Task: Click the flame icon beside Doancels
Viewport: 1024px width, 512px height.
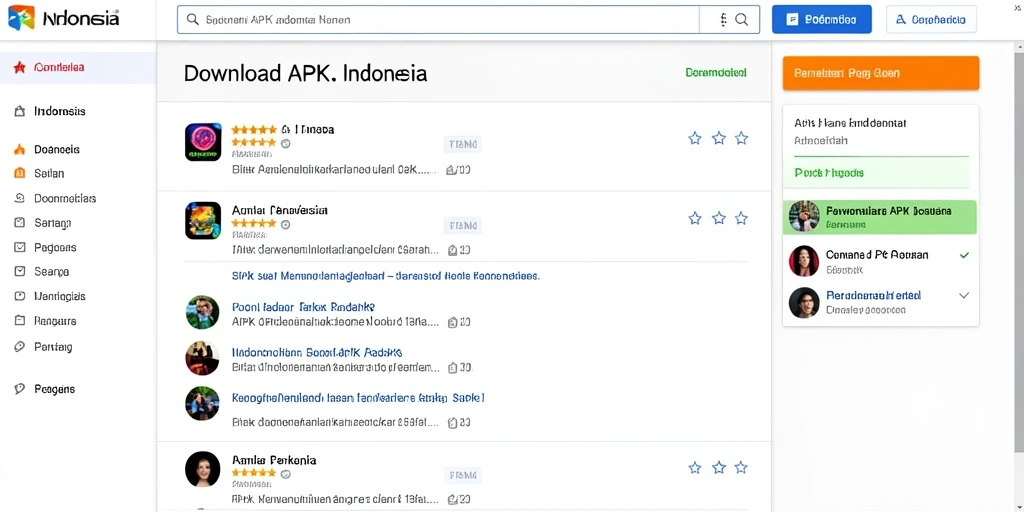Action: [20, 149]
